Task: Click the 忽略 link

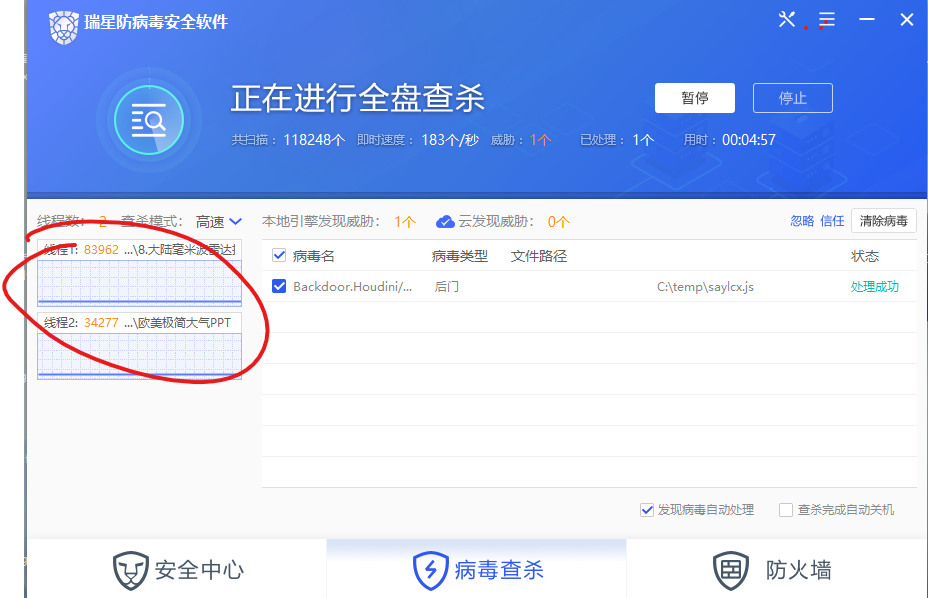Action: click(802, 221)
